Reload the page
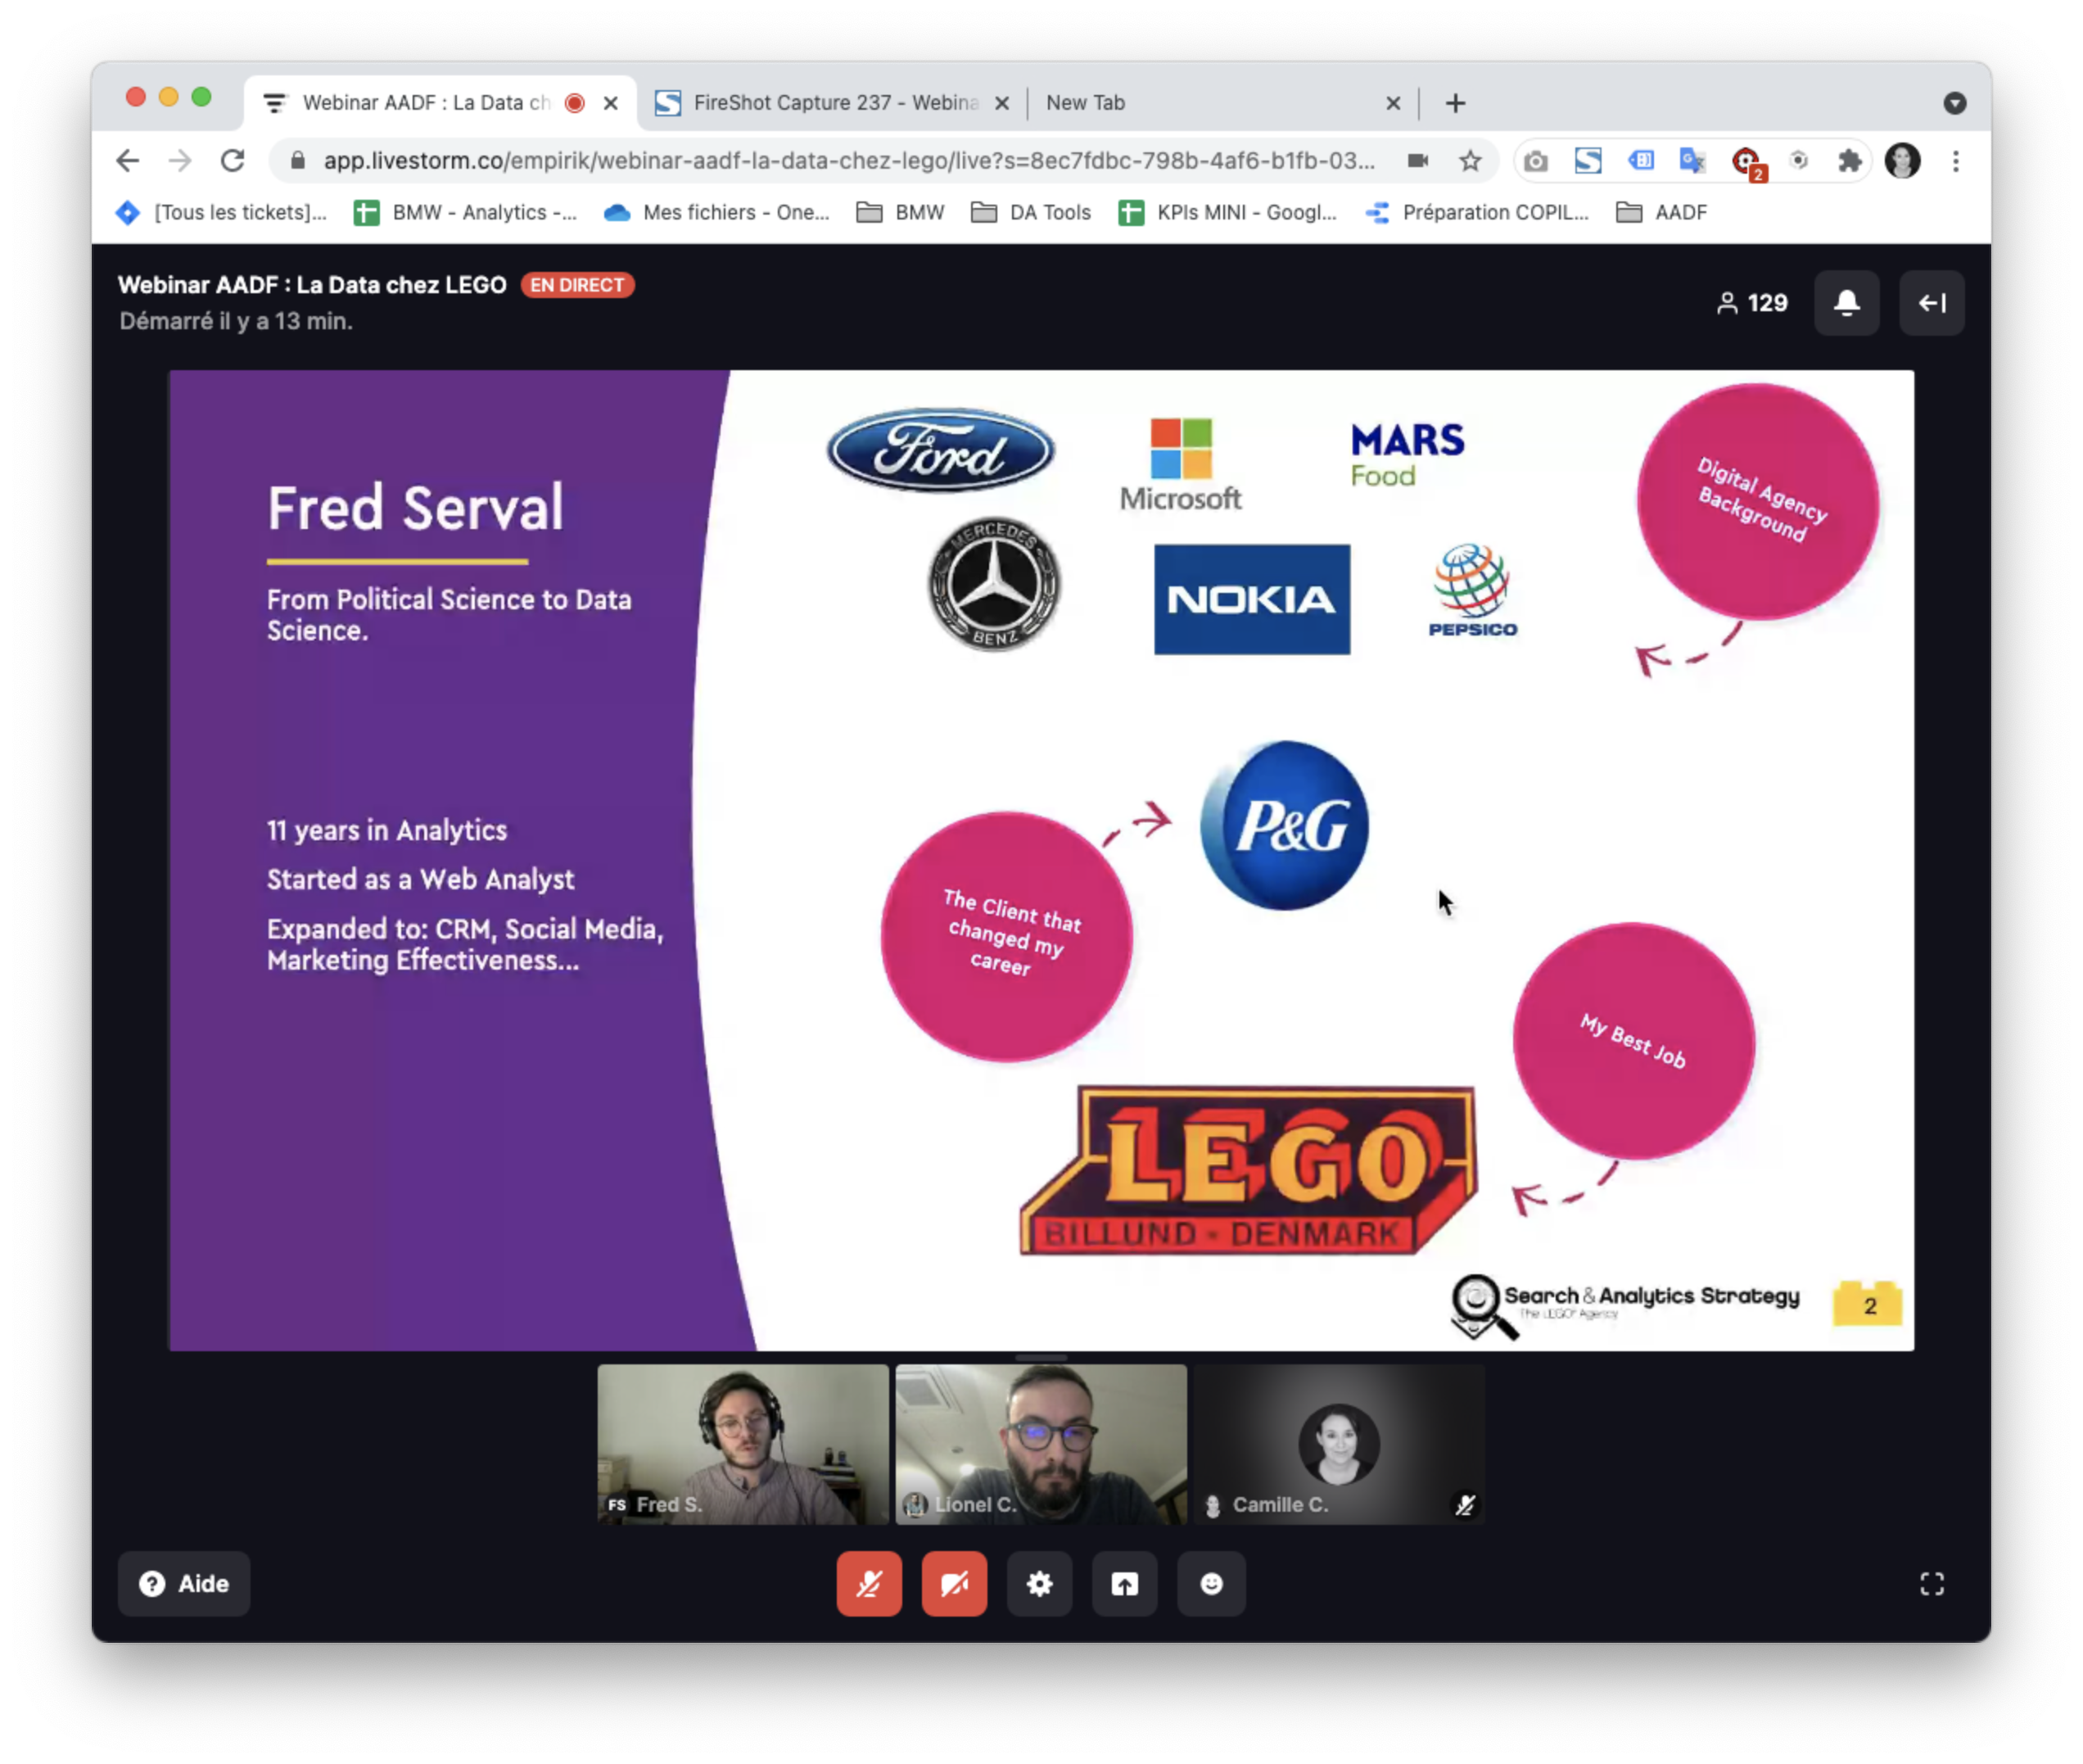Screen dimensions: 2083x1764 pyautogui.click(x=233, y=161)
